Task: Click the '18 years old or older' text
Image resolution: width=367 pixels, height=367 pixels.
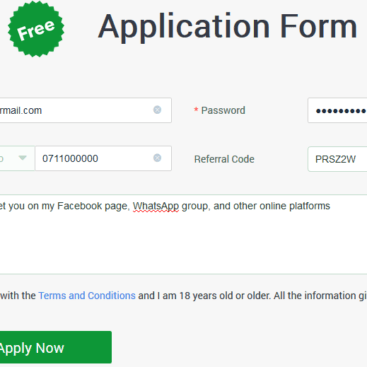Action: tap(224, 296)
